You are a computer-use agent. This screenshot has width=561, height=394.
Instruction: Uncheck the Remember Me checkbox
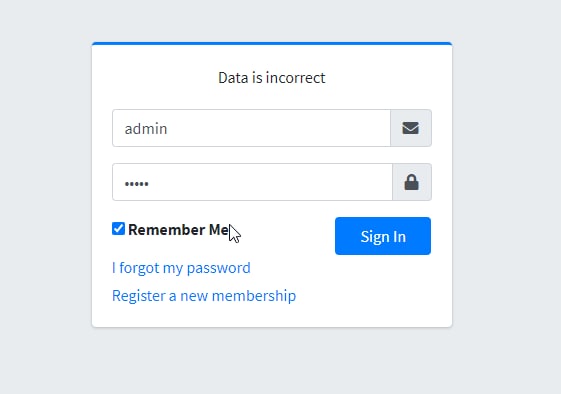pyautogui.click(x=118, y=229)
